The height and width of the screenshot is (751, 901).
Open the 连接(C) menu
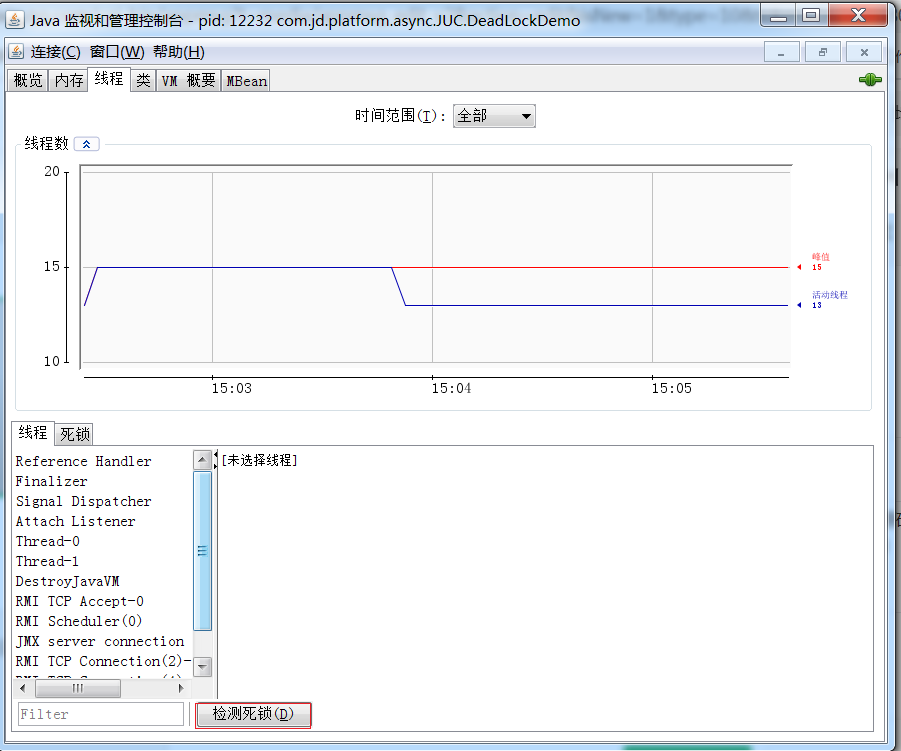55,52
